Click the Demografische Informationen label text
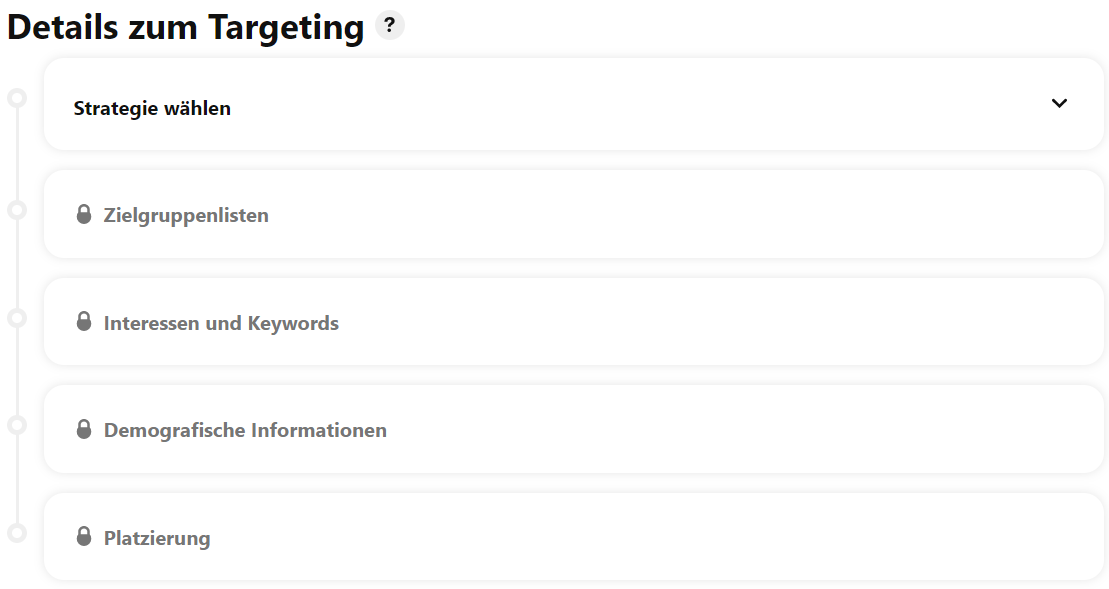The image size is (1109, 589). tap(245, 429)
